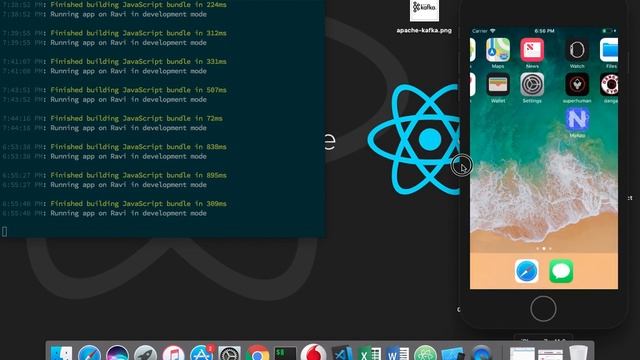Viewport: 640px width, 360px height.
Task: Open Safari from the macOS Dock
Action: click(x=89, y=353)
